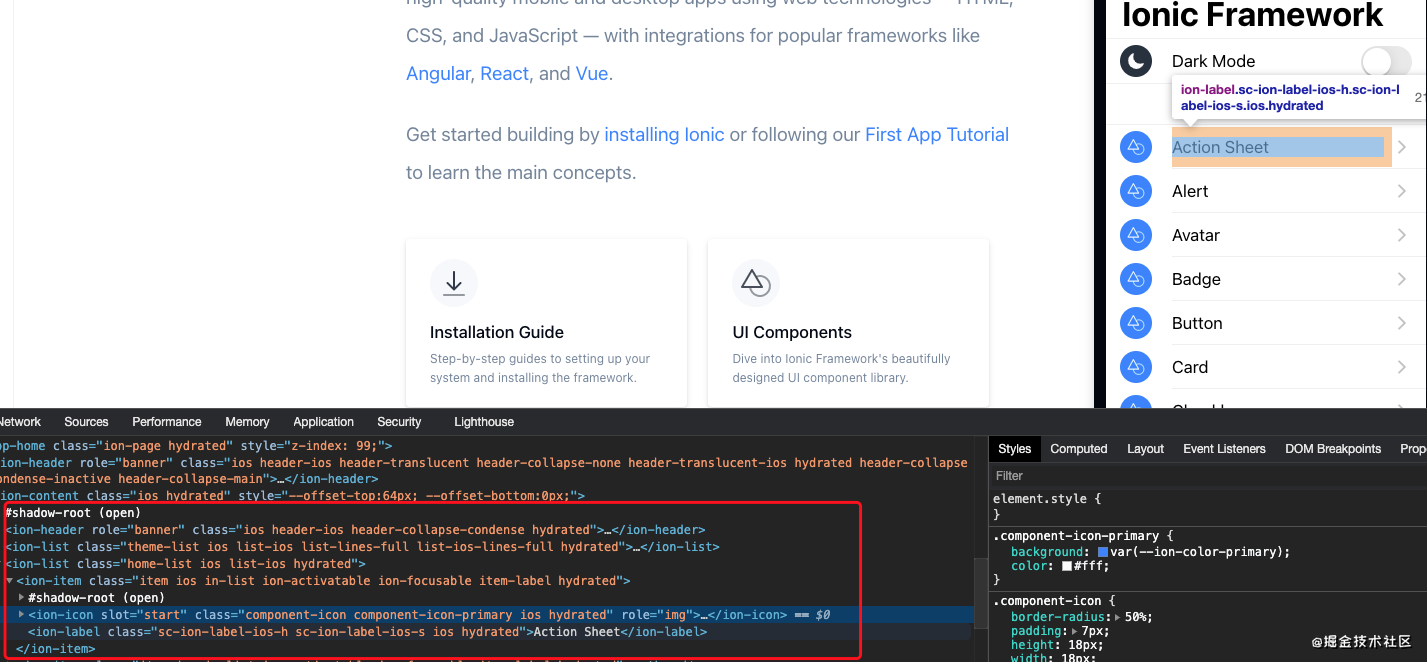Collapse the ion-item element node
This screenshot has height=662, width=1427.
pyautogui.click(x=10, y=581)
